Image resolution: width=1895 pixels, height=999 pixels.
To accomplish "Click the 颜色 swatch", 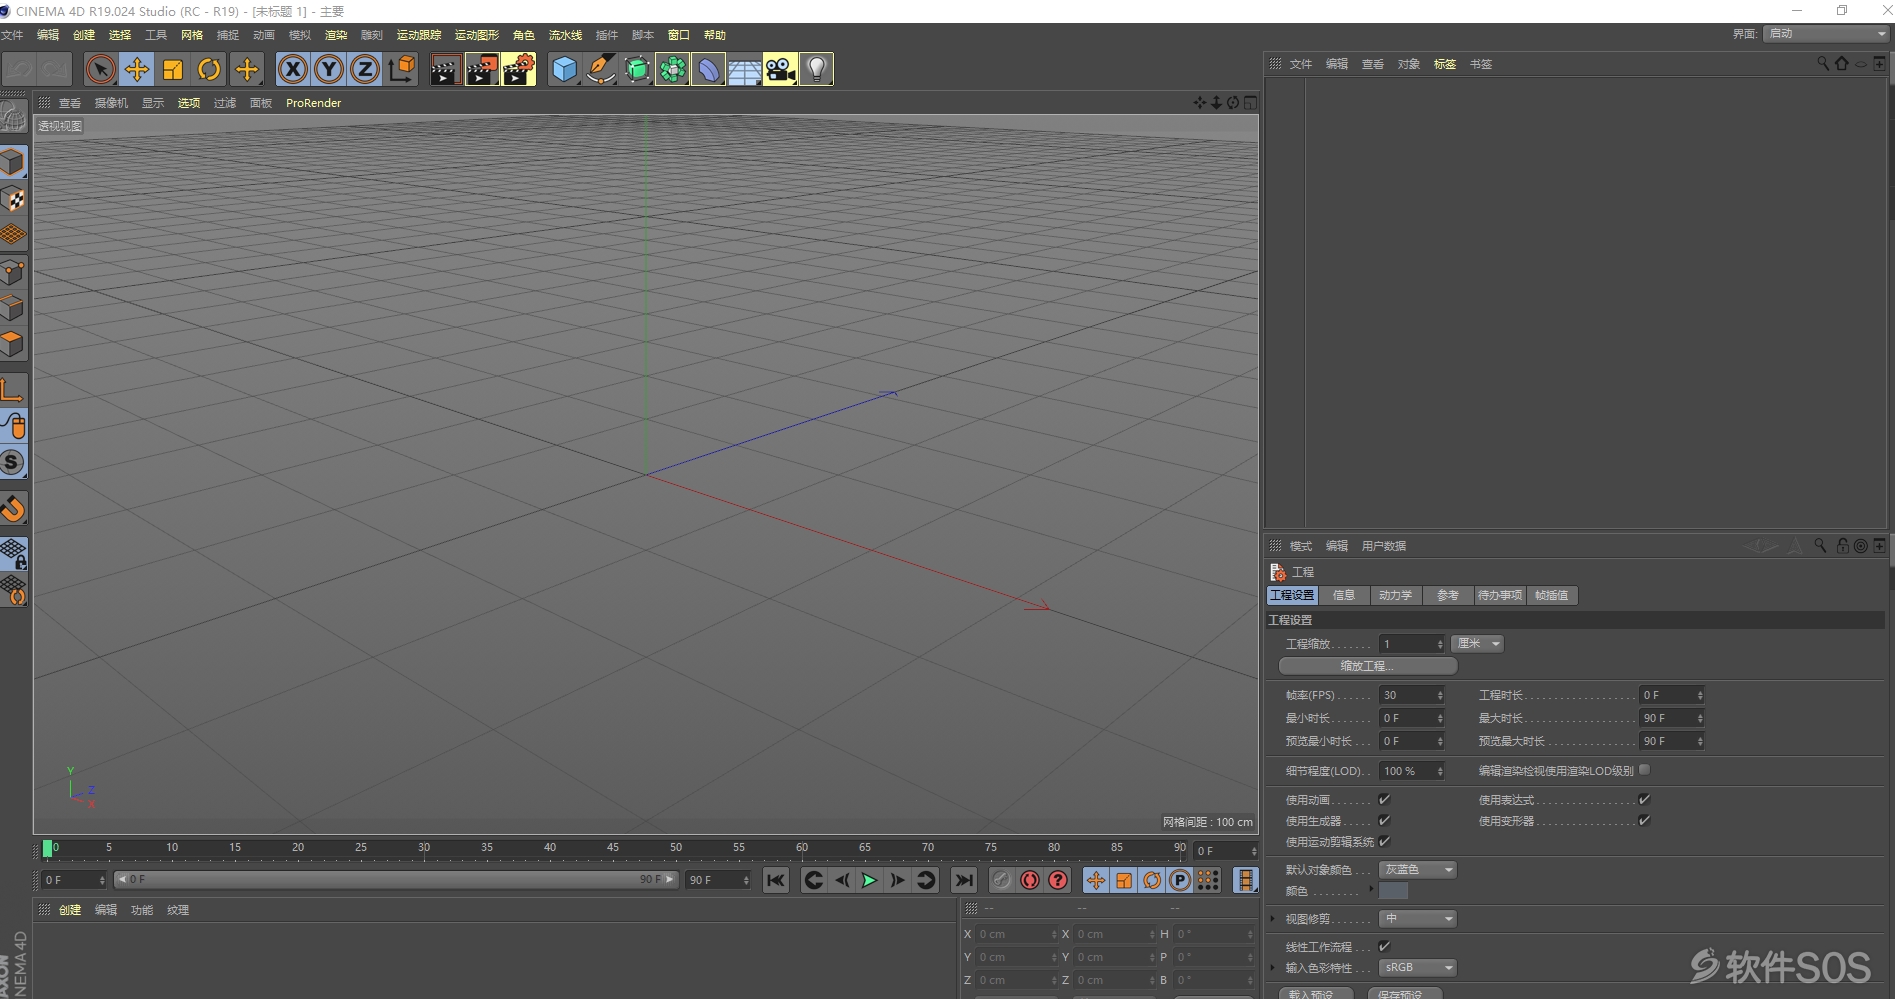I will [x=1393, y=891].
